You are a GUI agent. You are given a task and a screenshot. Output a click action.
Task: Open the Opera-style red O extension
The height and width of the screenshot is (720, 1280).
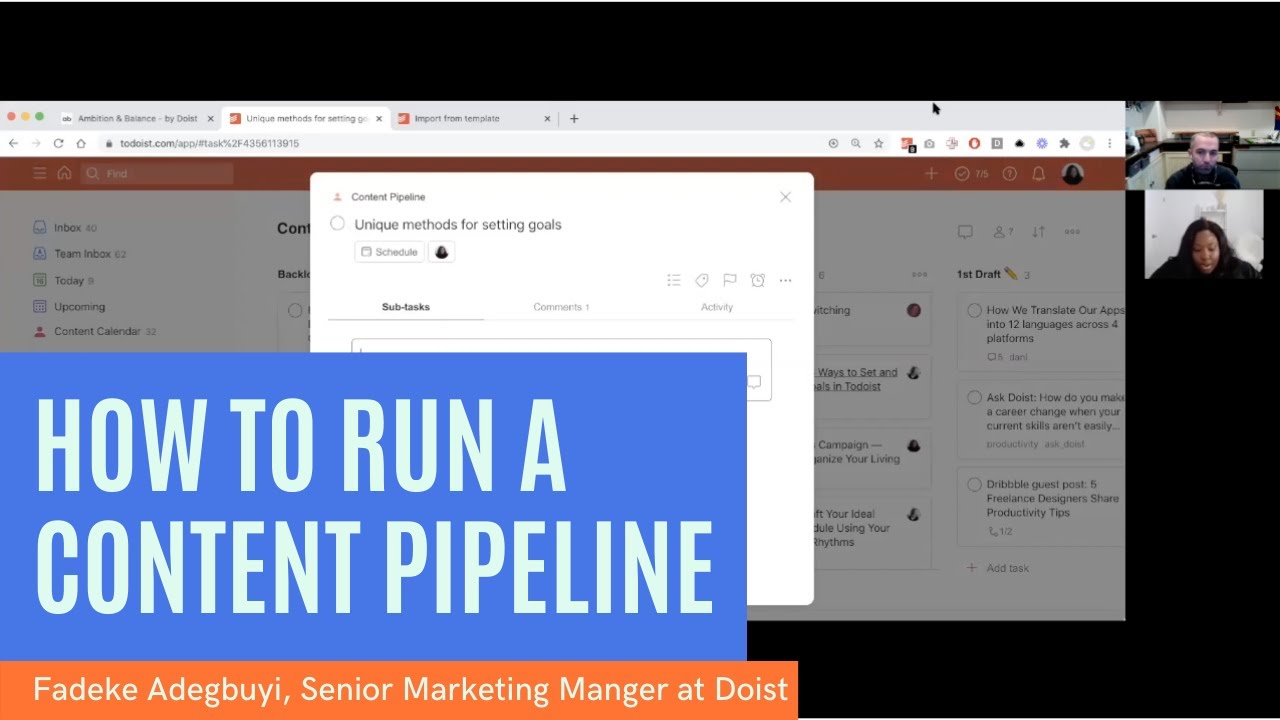(974, 143)
